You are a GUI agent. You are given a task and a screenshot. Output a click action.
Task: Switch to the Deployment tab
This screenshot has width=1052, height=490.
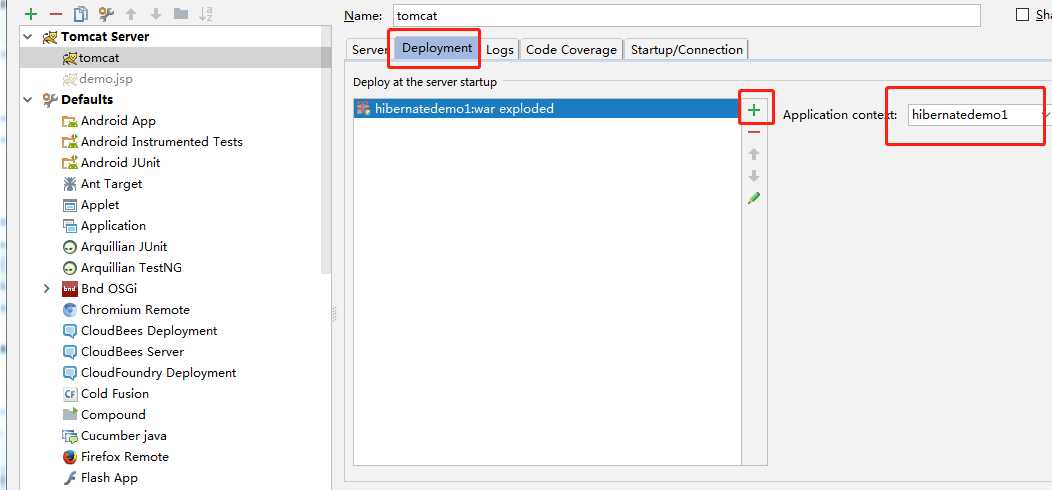437,48
